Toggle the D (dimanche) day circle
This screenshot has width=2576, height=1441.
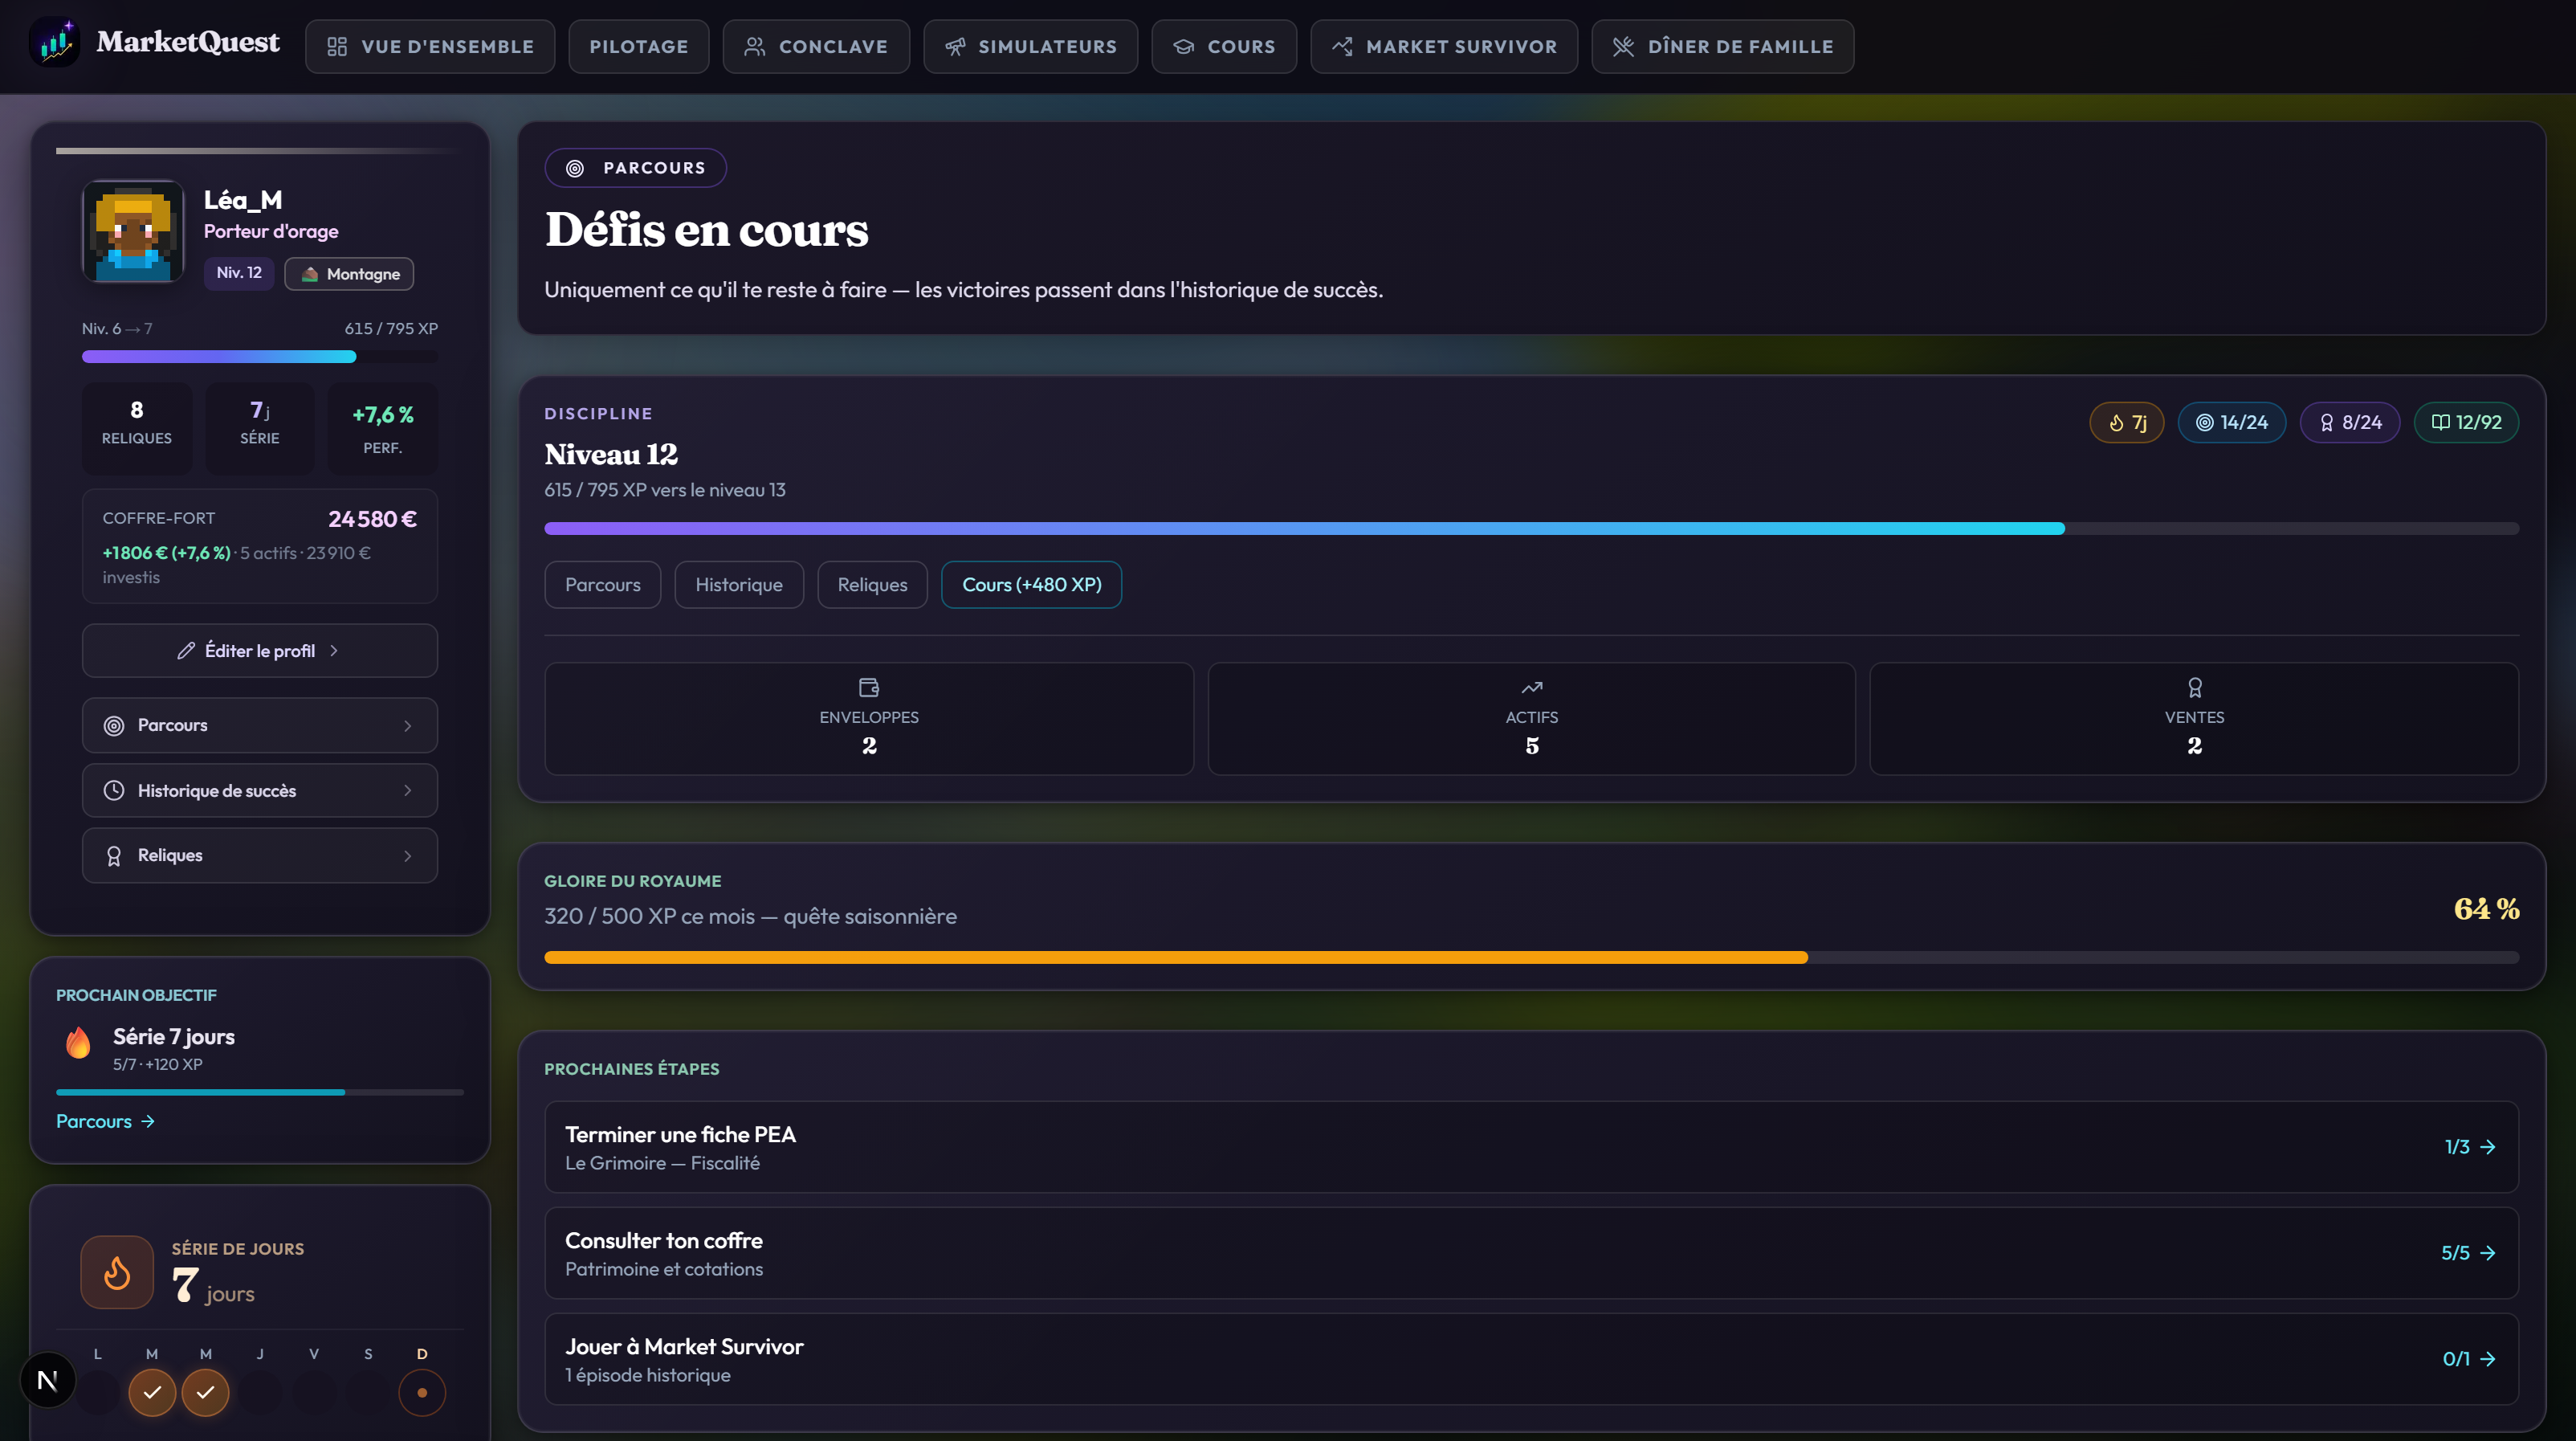click(x=422, y=1393)
